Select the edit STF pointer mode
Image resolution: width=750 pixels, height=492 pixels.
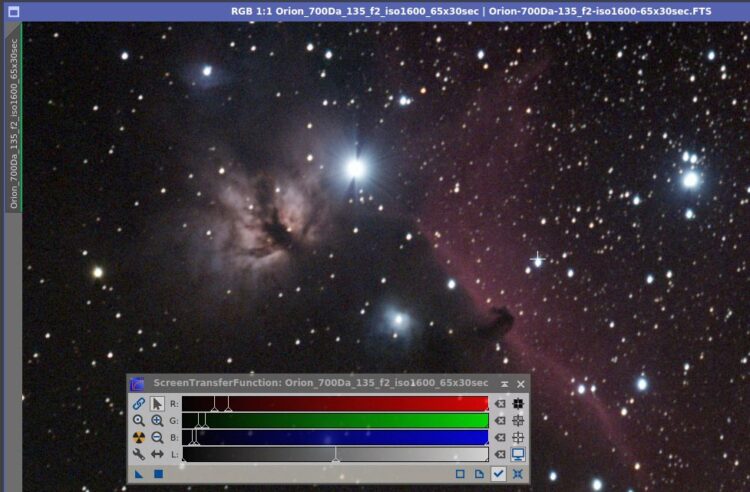[157, 404]
